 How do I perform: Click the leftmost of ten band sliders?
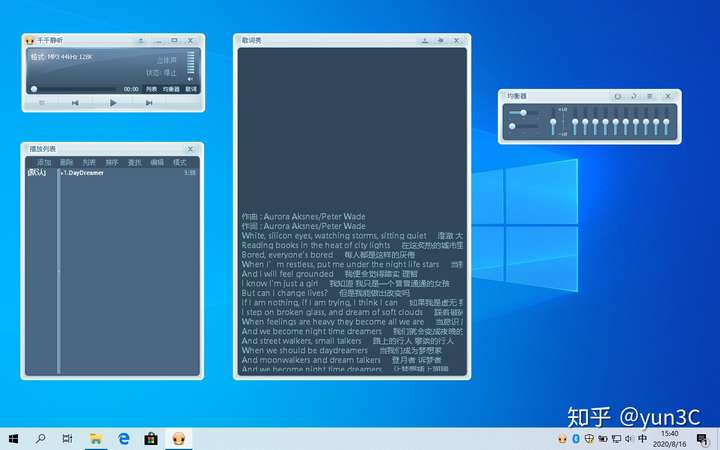point(575,122)
